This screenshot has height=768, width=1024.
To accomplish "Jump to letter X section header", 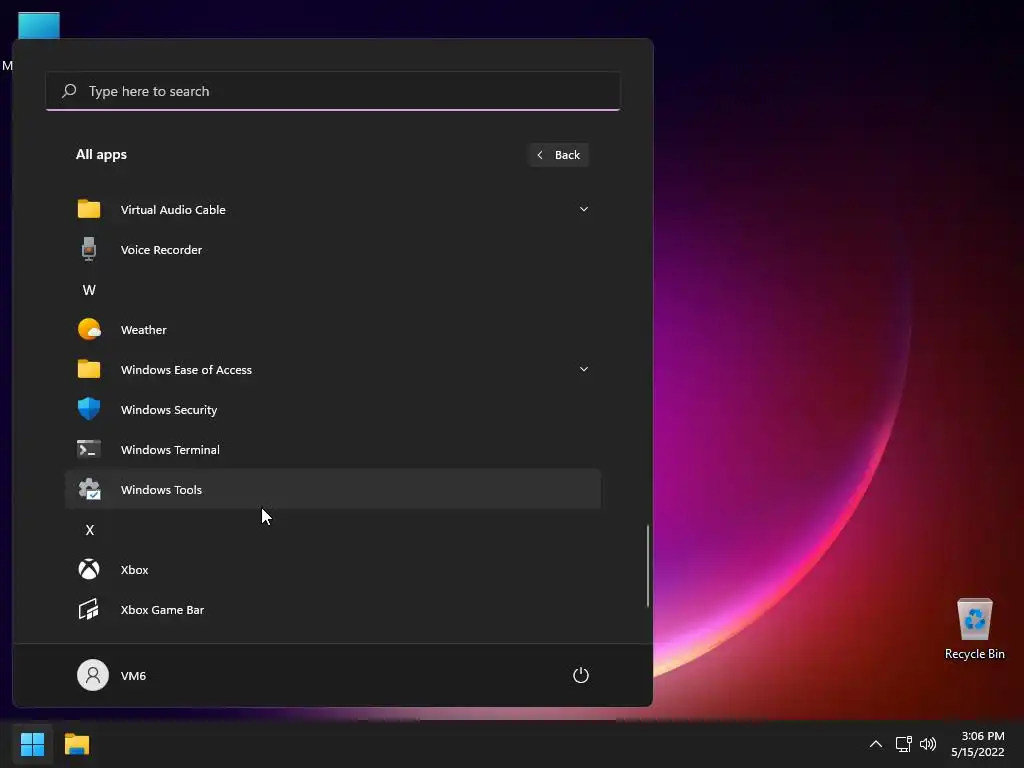I will pyautogui.click(x=89, y=530).
